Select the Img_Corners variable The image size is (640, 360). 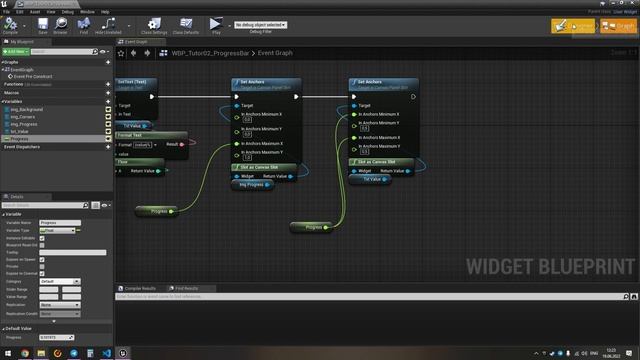pos(22,117)
